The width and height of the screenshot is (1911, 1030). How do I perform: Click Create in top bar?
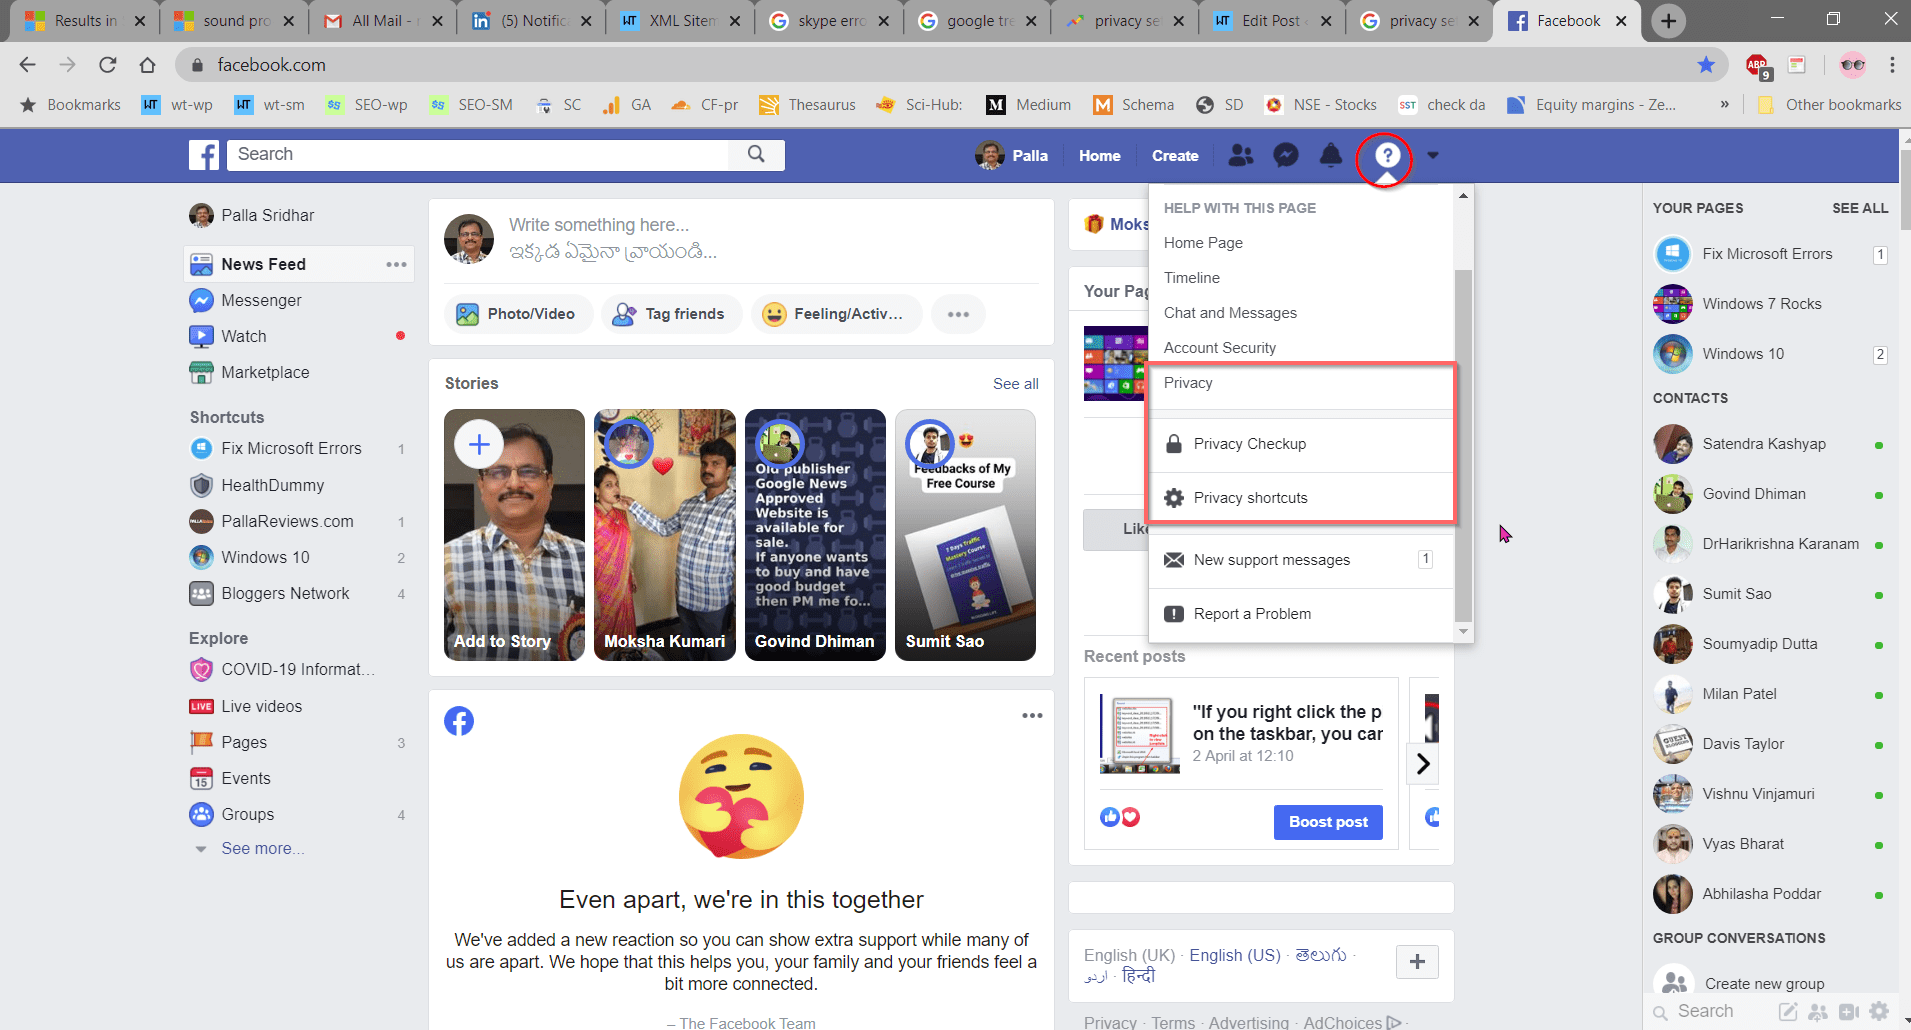(1175, 156)
